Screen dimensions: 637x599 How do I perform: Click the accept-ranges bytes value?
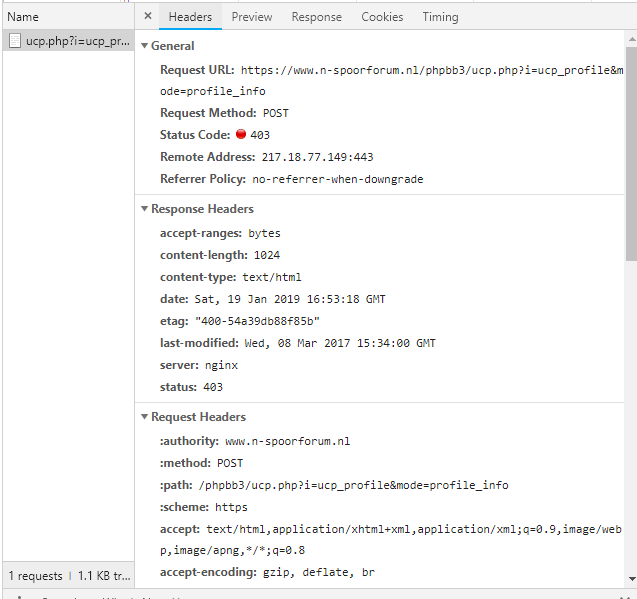264,233
